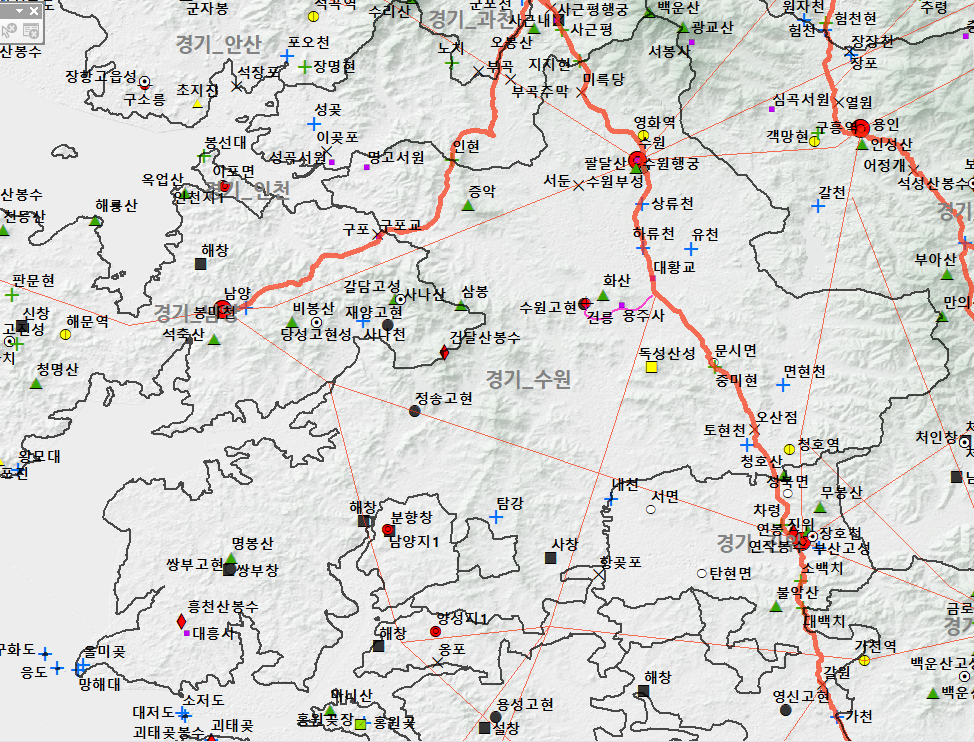Screen dimensions: 974x742
Task: Click the cursor-with-cross icon in floating toolbar
Action: point(9,29)
